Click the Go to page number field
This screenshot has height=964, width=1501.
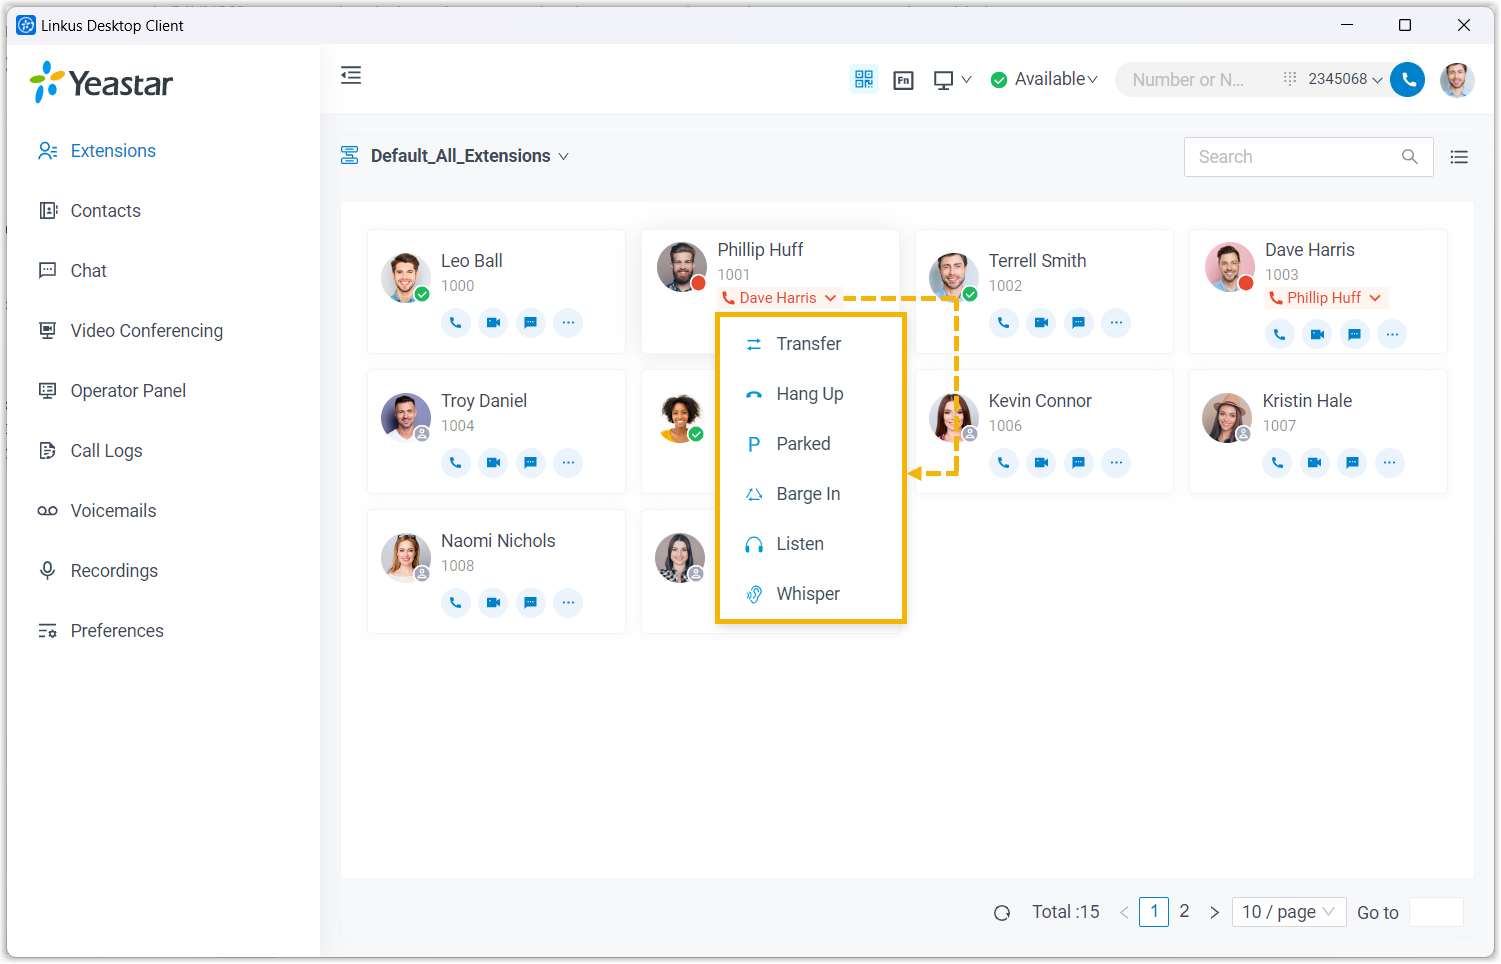[x=1436, y=912]
